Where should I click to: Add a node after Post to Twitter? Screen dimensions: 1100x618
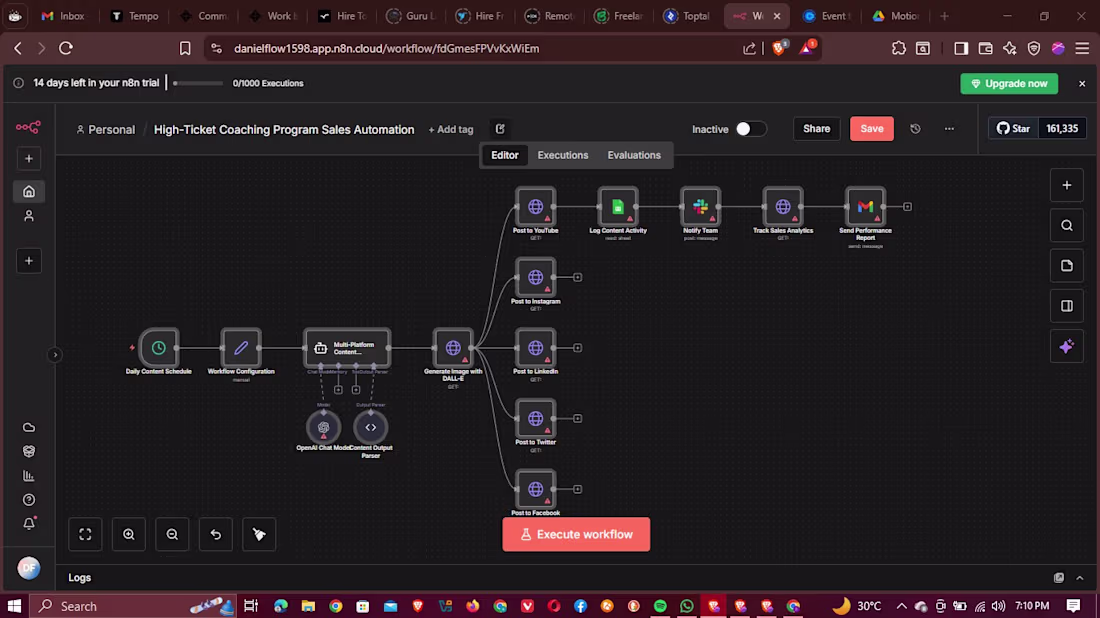coord(577,419)
